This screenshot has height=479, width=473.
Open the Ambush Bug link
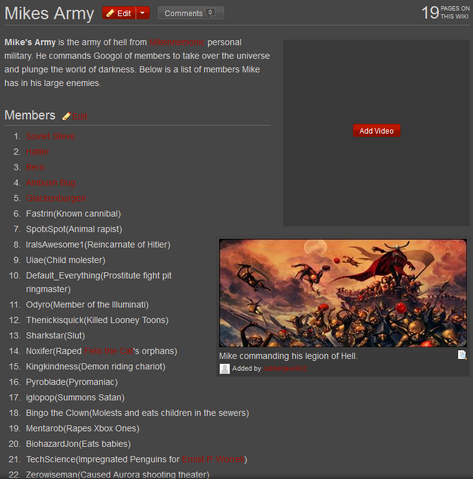pos(51,183)
